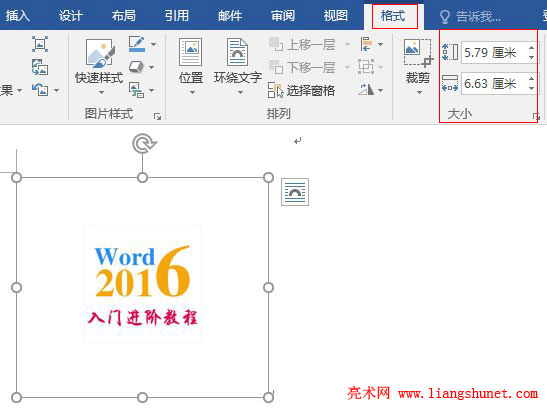Click the picture effects icon
This screenshot has width=547, height=409.
coord(136,67)
